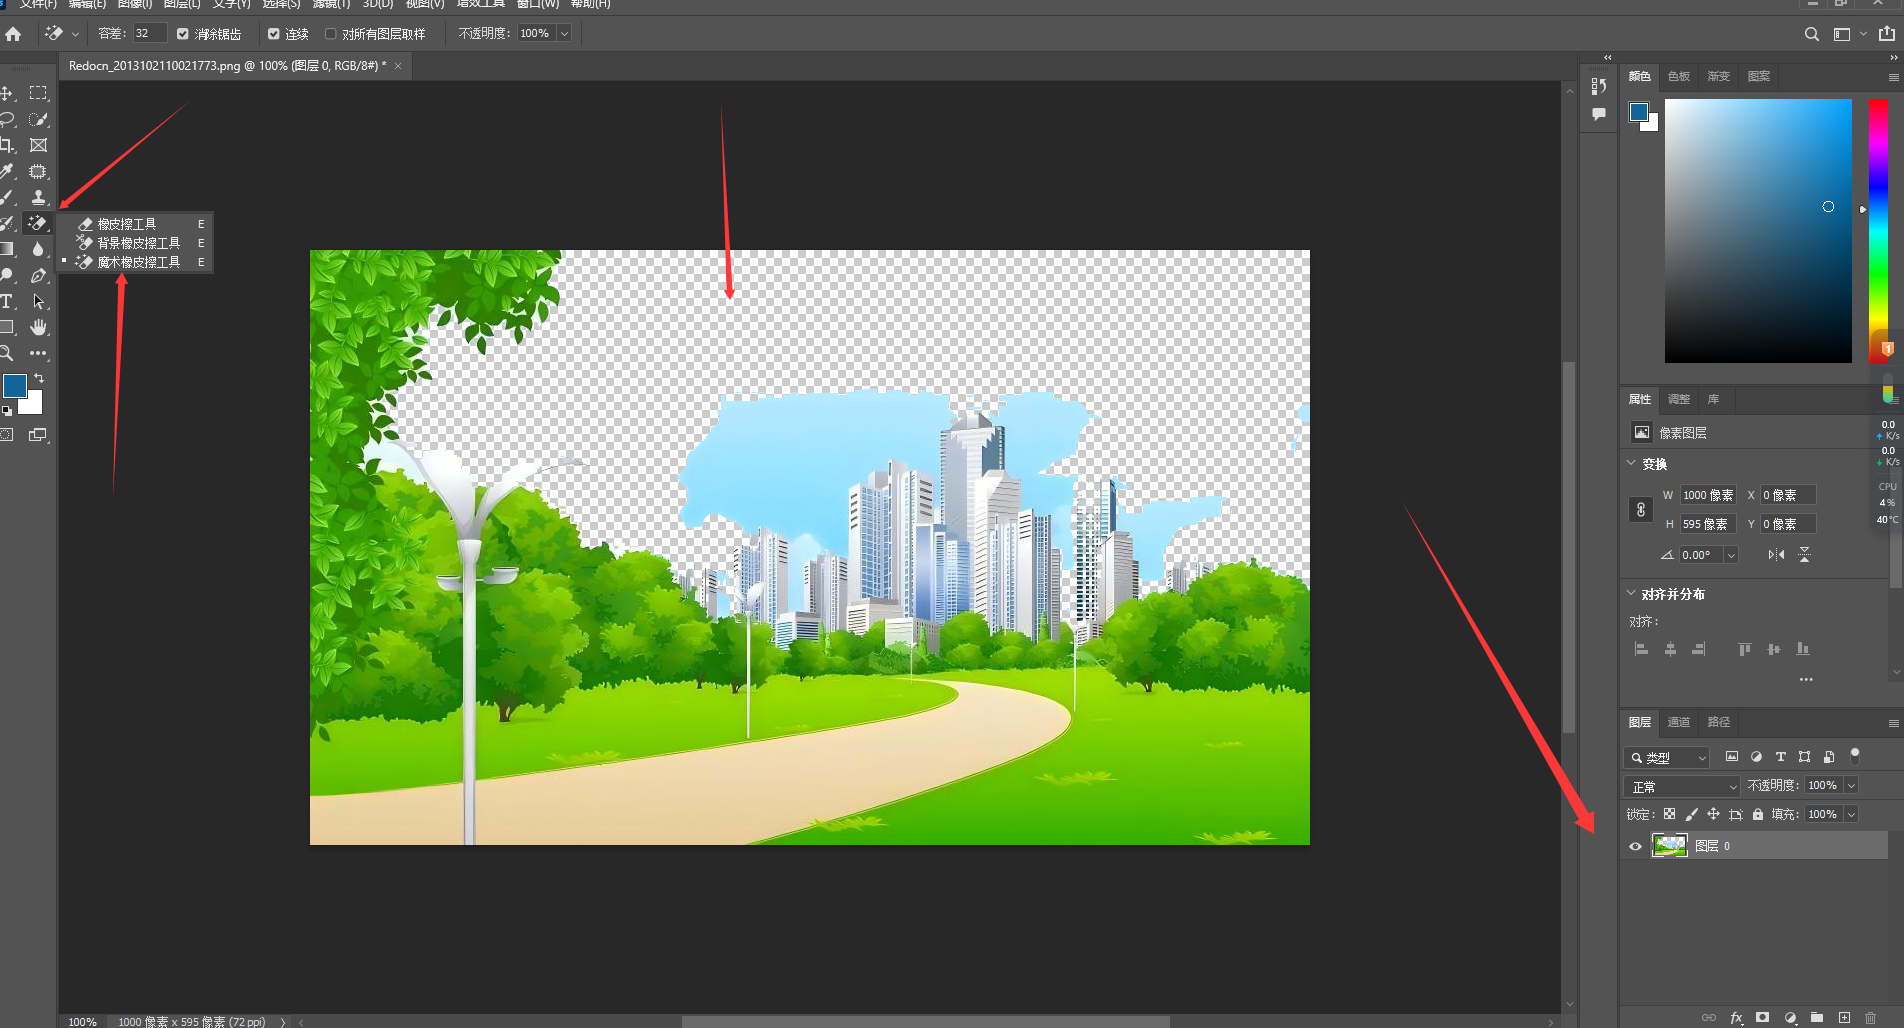Toggle 消除锯齿 anti-alias checkbox
1904x1028 pixels.
(x=183, y=34)
